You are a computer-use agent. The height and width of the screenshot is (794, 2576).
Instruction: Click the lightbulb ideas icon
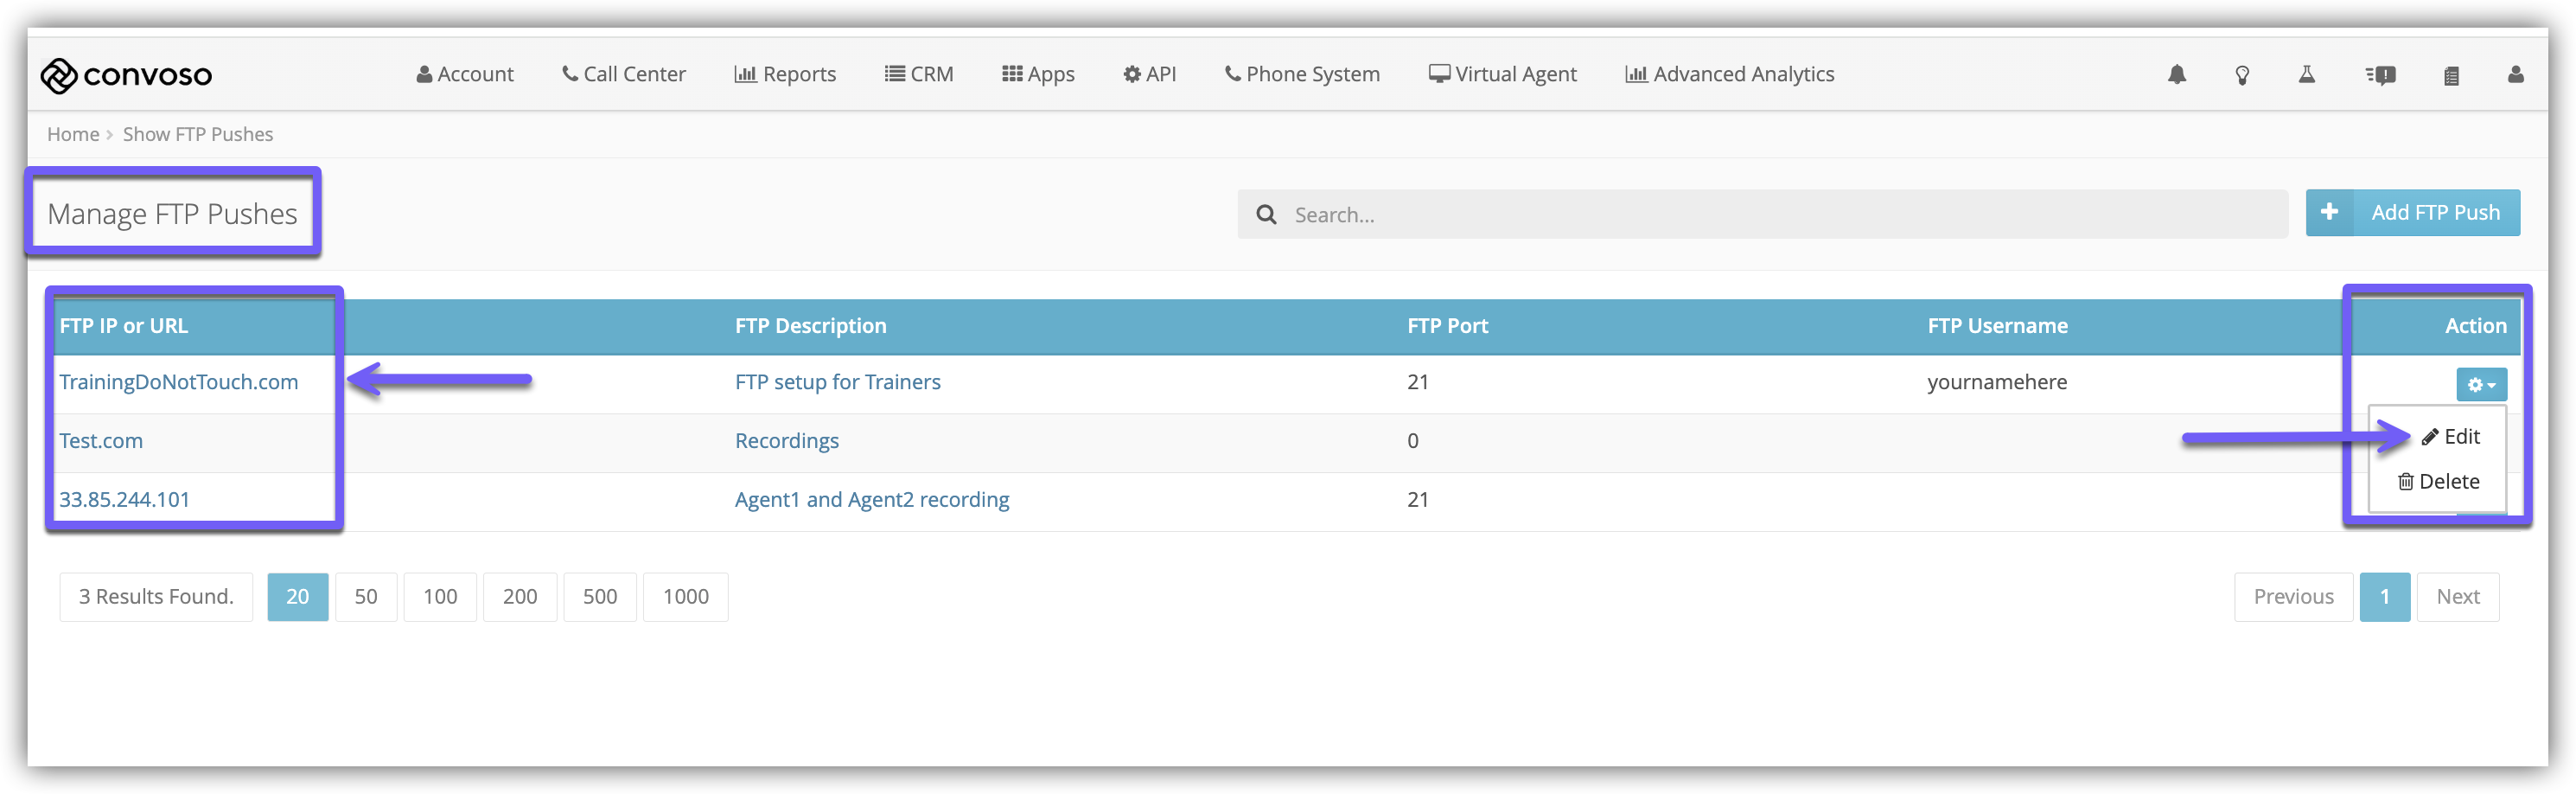pos(2242,75)
